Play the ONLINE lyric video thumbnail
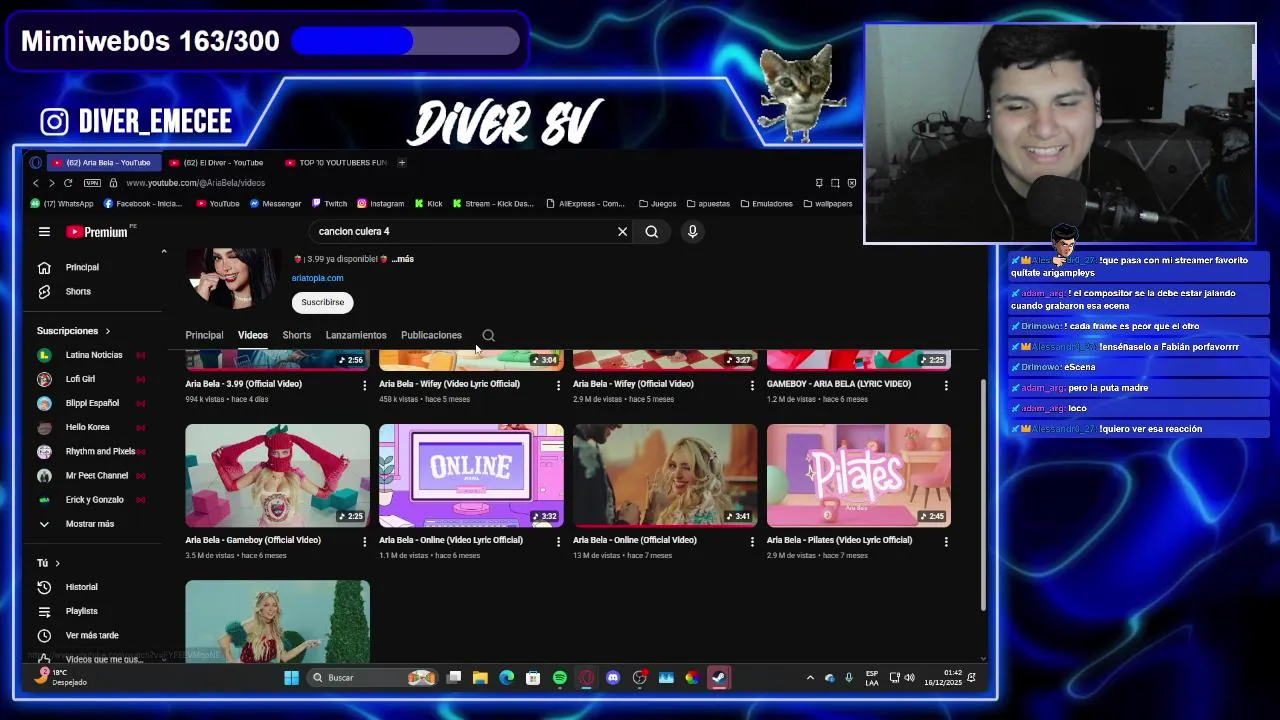 (471, 475)
